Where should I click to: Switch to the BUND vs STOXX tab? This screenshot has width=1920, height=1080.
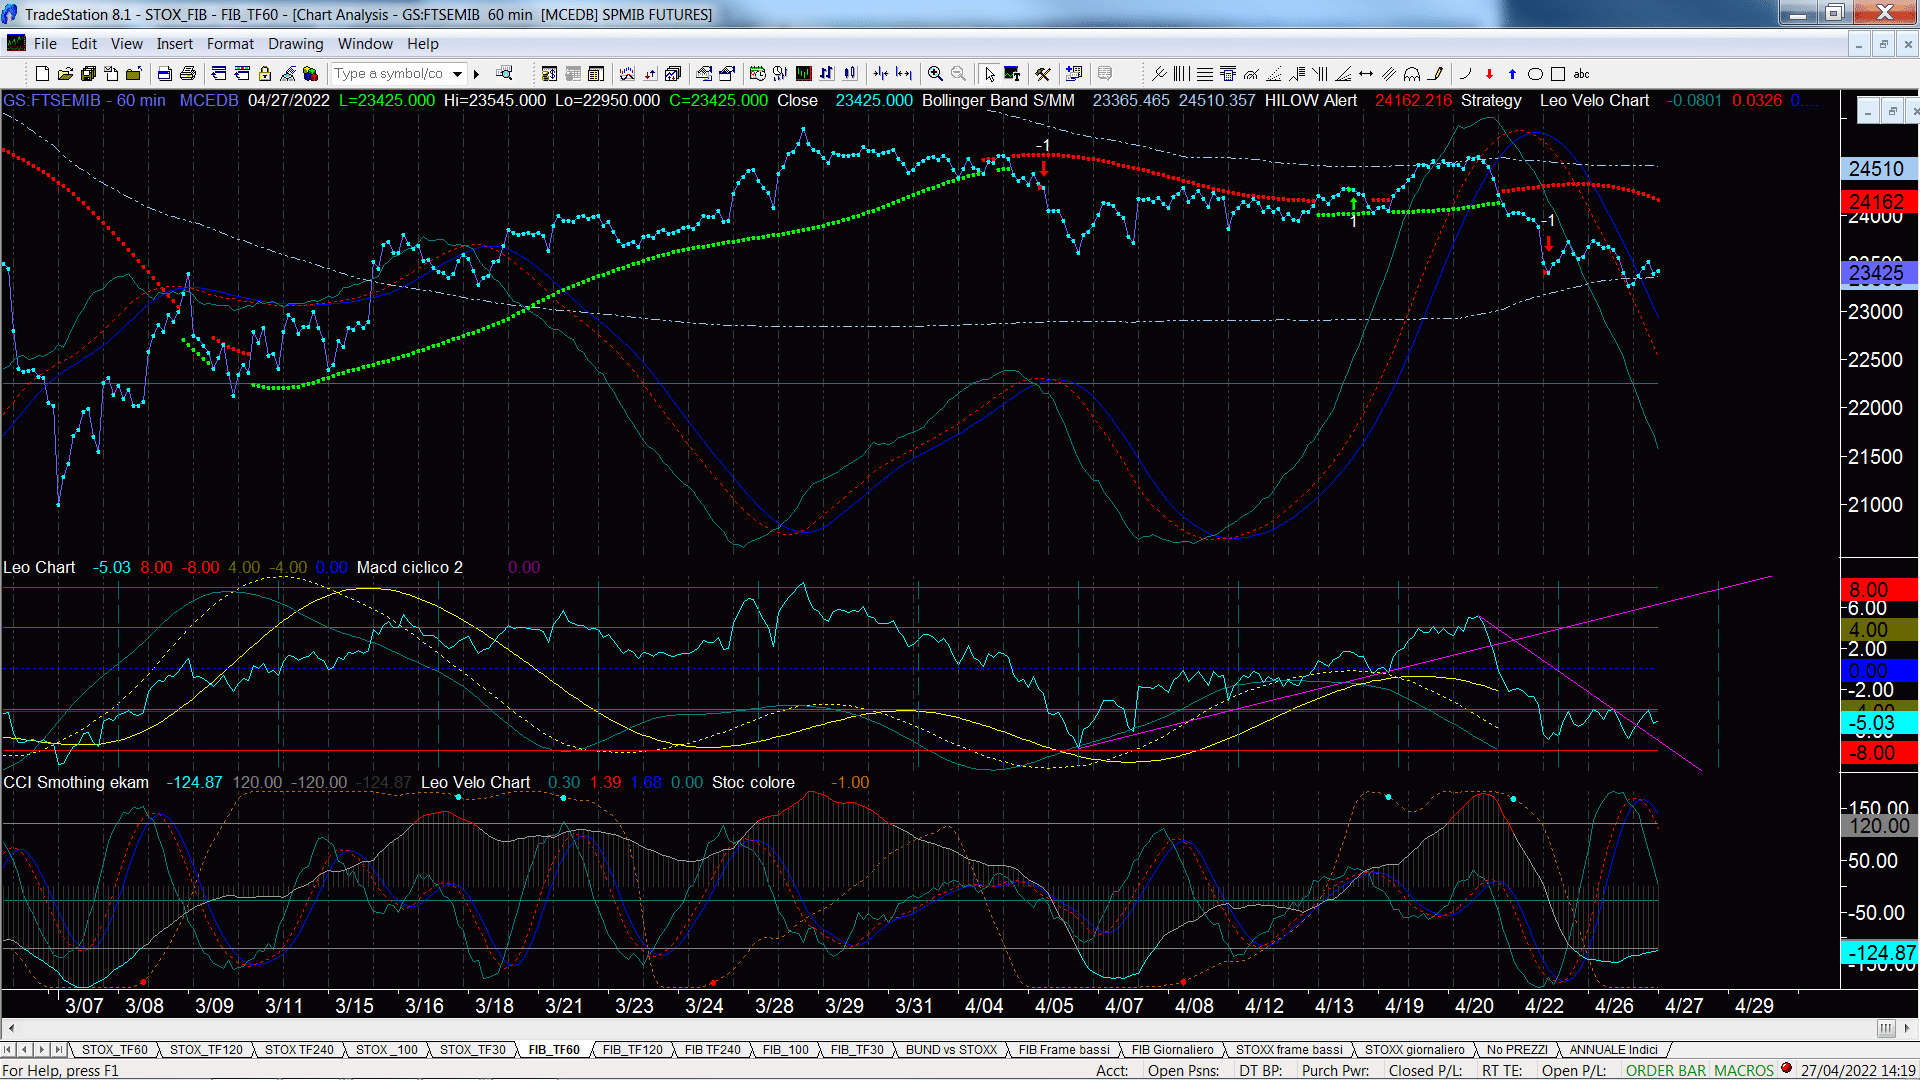[x=951, y=1050]
